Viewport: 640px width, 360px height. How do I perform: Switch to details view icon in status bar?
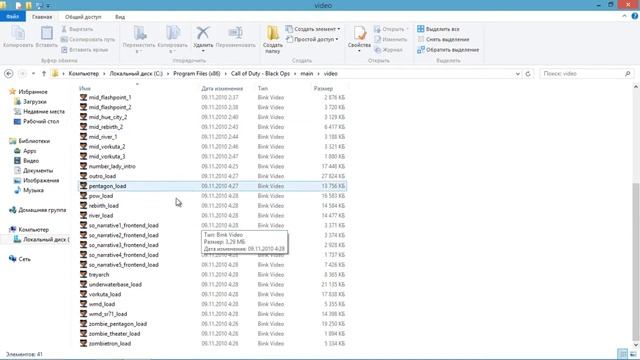click(622, 353)
